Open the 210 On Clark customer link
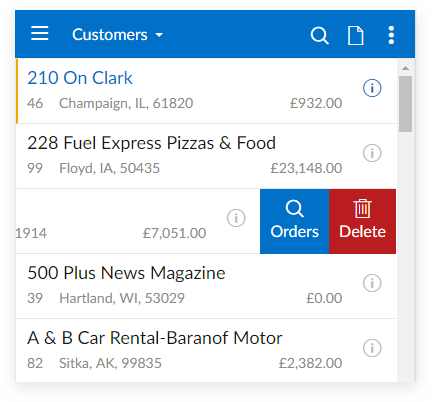This screenshot has height=402, width=432. [80, 78]
